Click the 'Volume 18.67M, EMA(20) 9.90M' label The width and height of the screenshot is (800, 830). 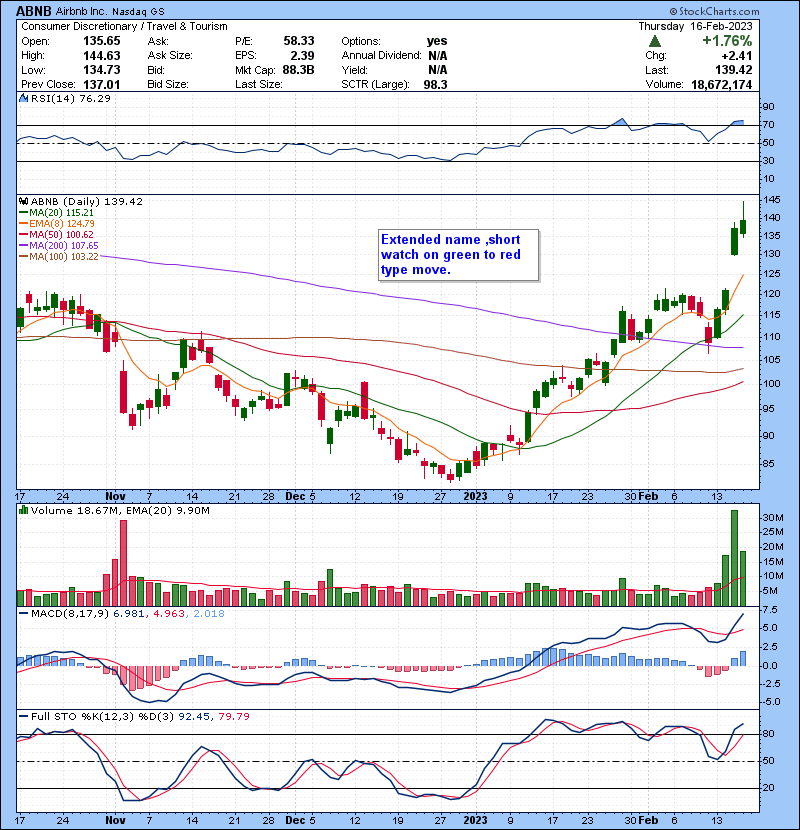tap(120, 510)
